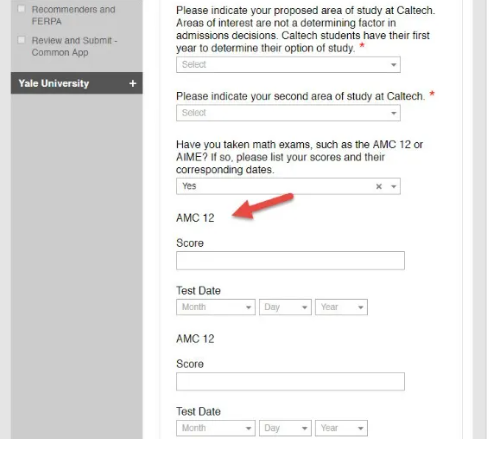This screenshot has height=451, width=489.
Task: Open second area of study dropdown
Action: 288,113
